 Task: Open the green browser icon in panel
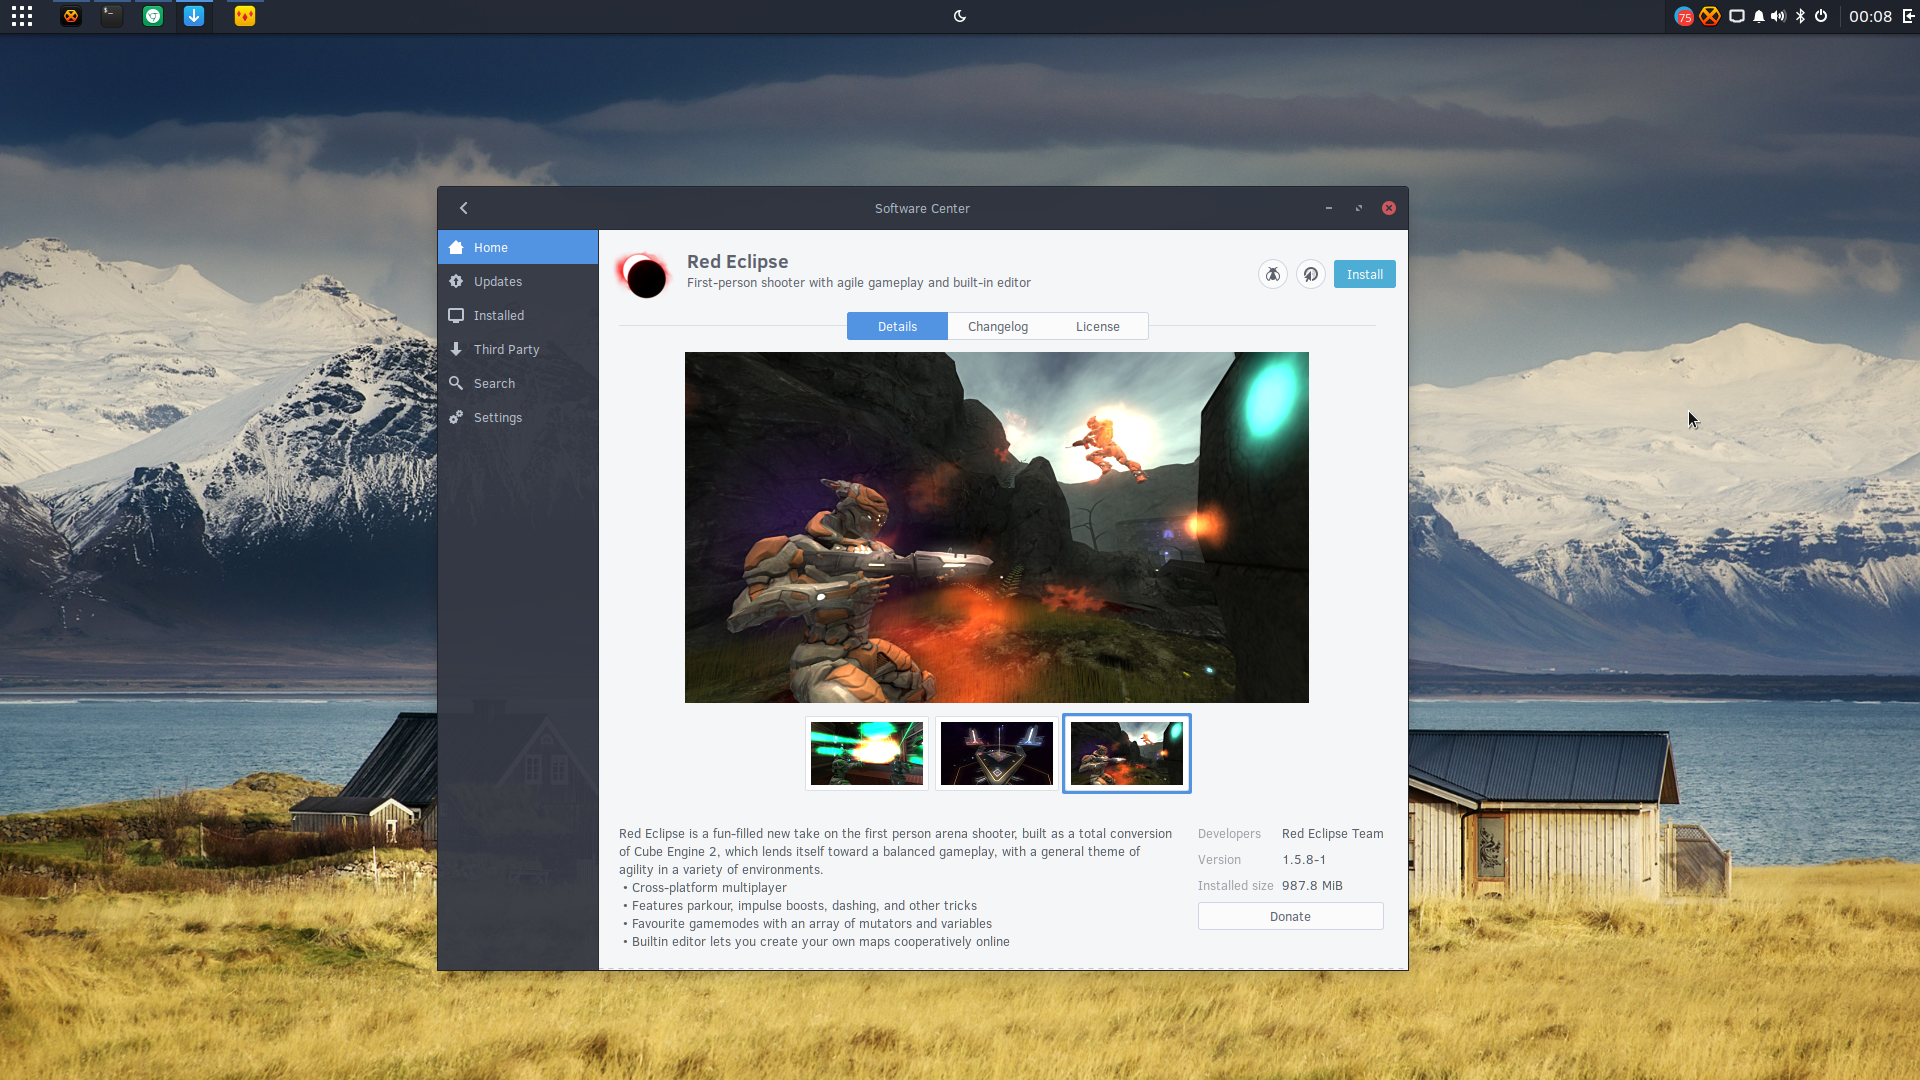point(153,16)
